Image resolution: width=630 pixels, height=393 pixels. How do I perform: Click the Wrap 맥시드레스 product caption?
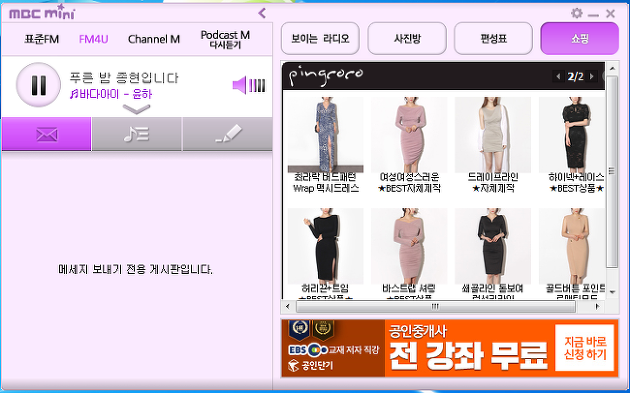tap(326, 188)
